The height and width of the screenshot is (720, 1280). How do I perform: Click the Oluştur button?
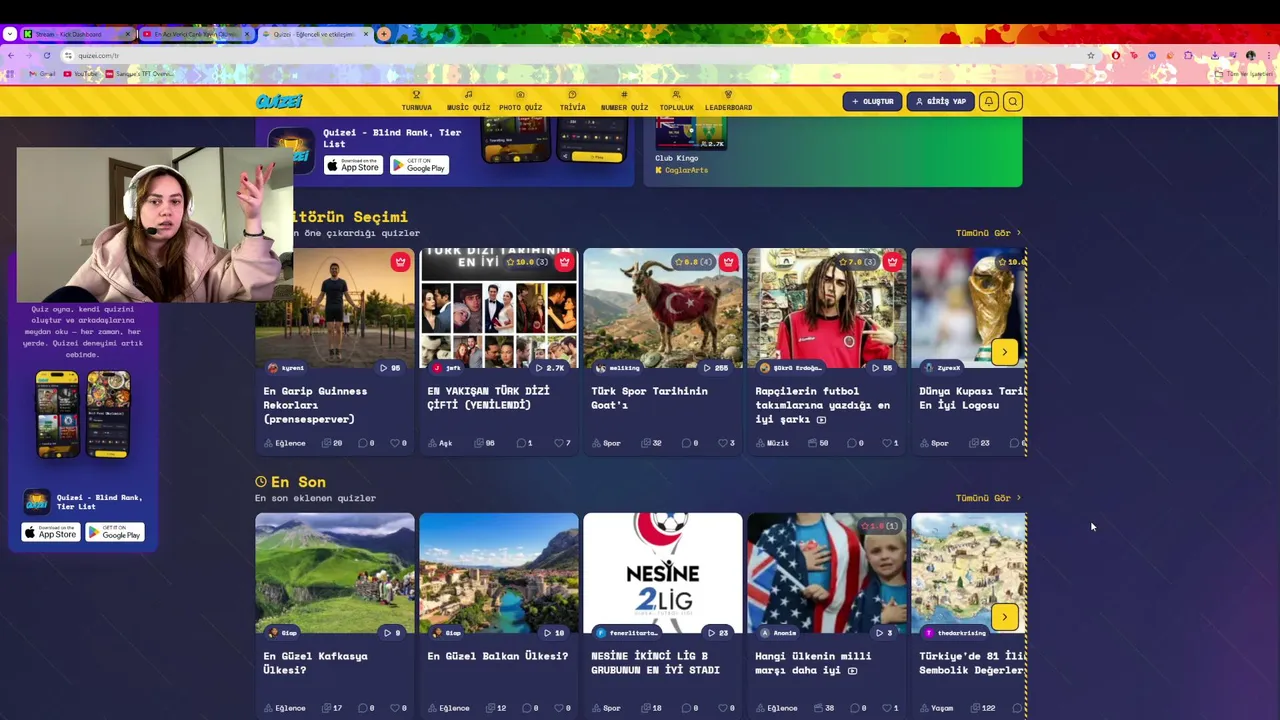pyautogui.click(x=872, y=101)
